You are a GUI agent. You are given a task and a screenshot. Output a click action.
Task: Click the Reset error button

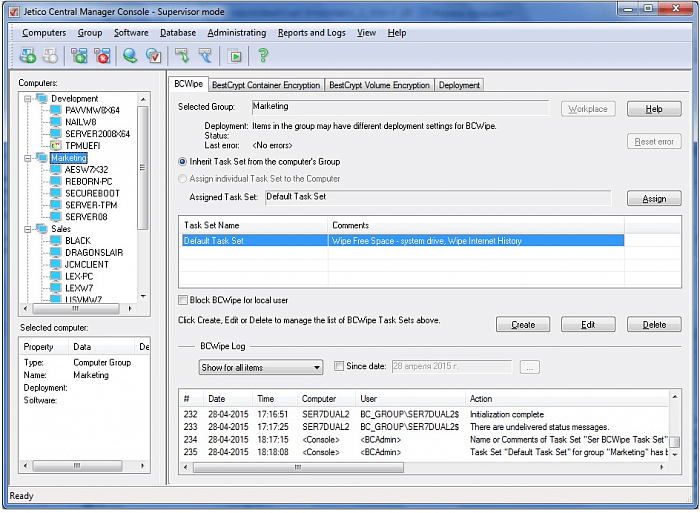[654, 142]
